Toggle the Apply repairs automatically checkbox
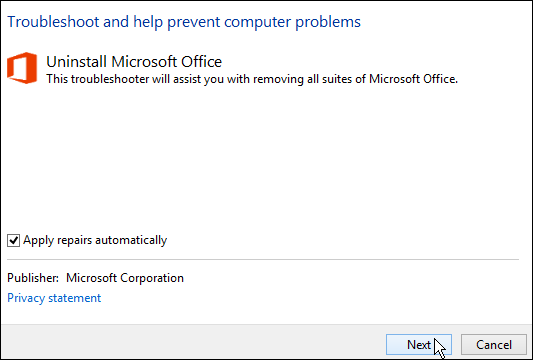533x360 pixels. click(13, 240)
